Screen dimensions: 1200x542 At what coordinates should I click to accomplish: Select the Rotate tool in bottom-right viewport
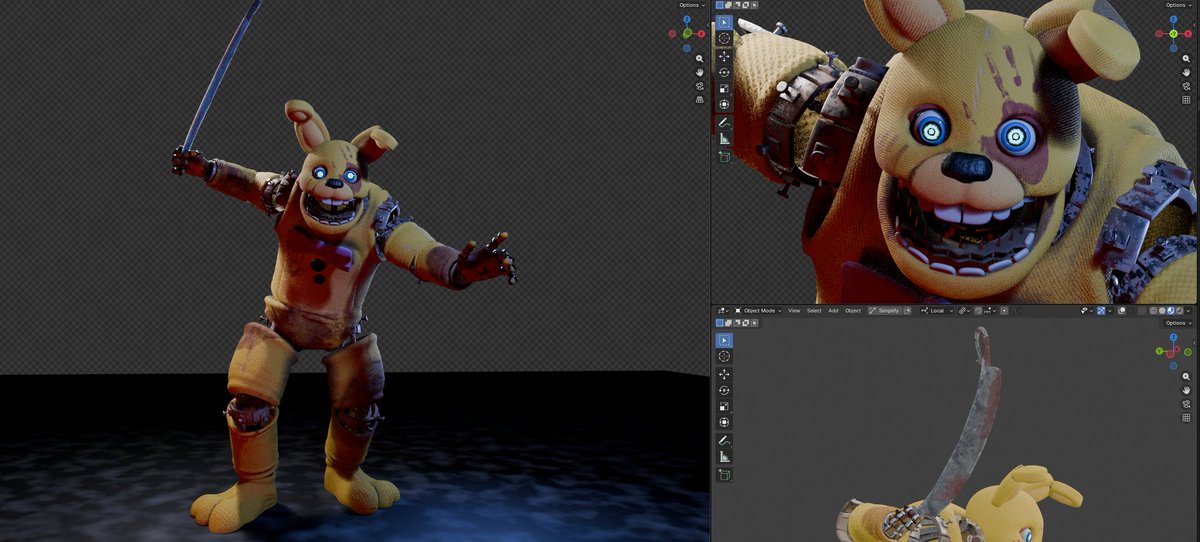[724, 390]
